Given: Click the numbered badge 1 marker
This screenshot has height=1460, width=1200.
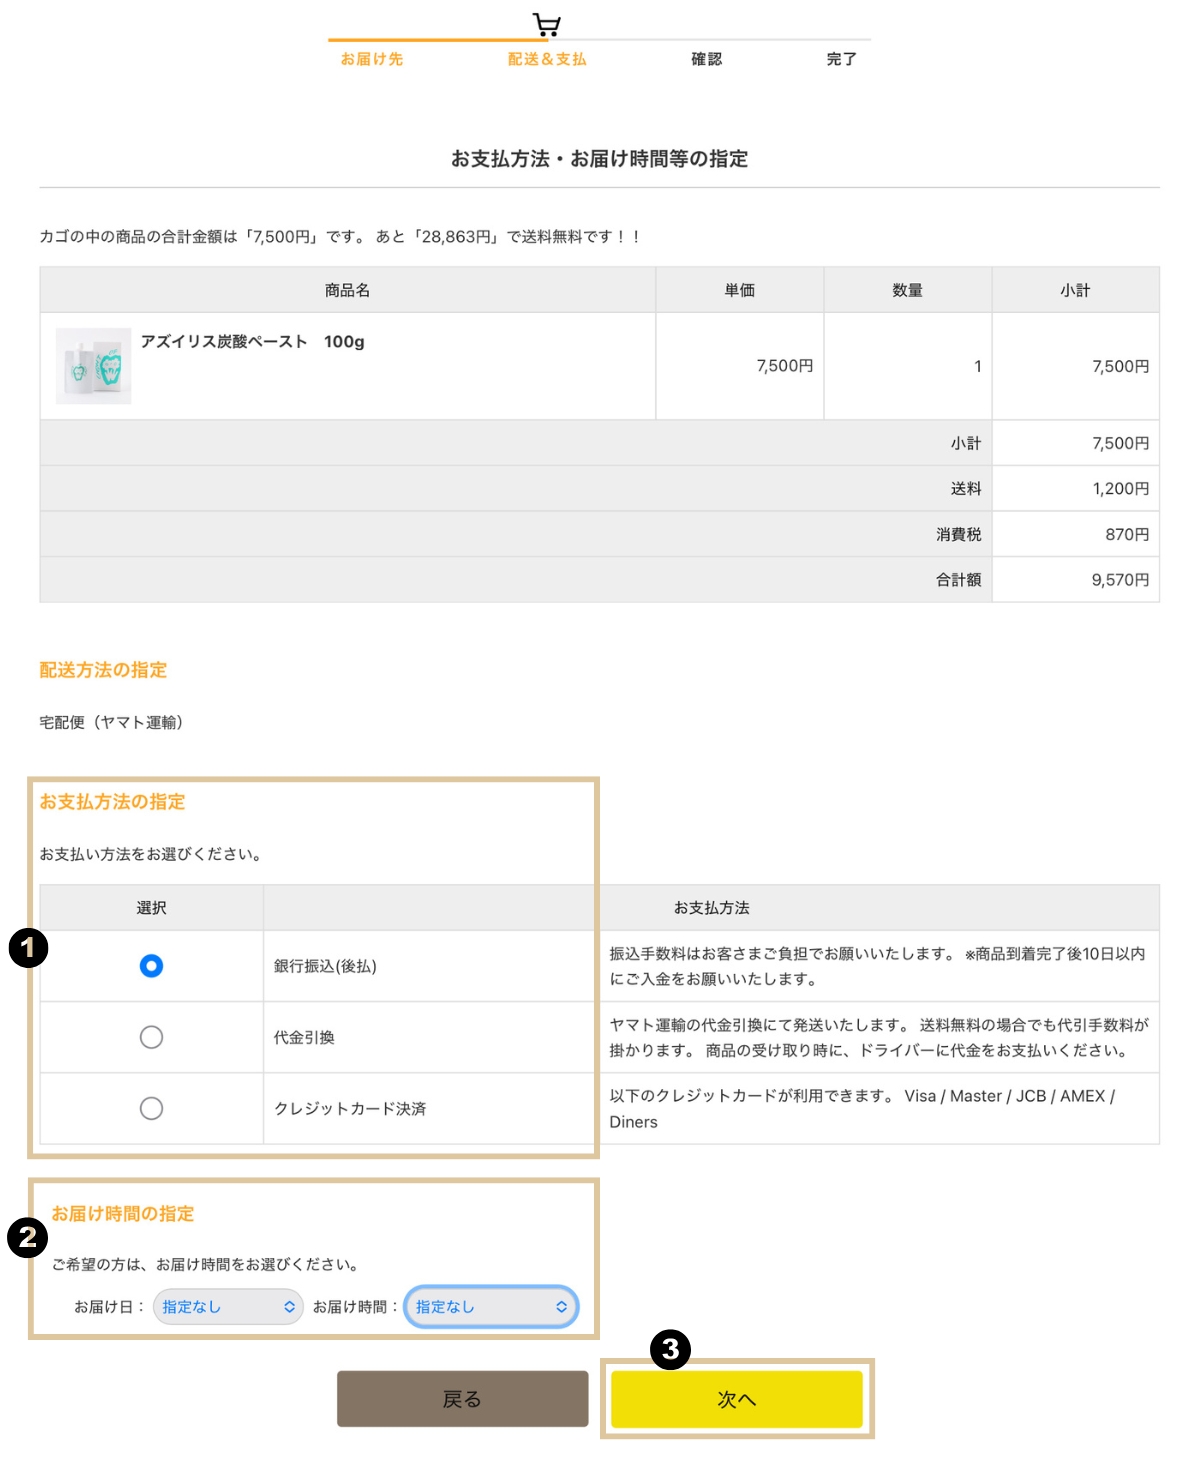Looking at the screenshot, I should coord(28,947).
